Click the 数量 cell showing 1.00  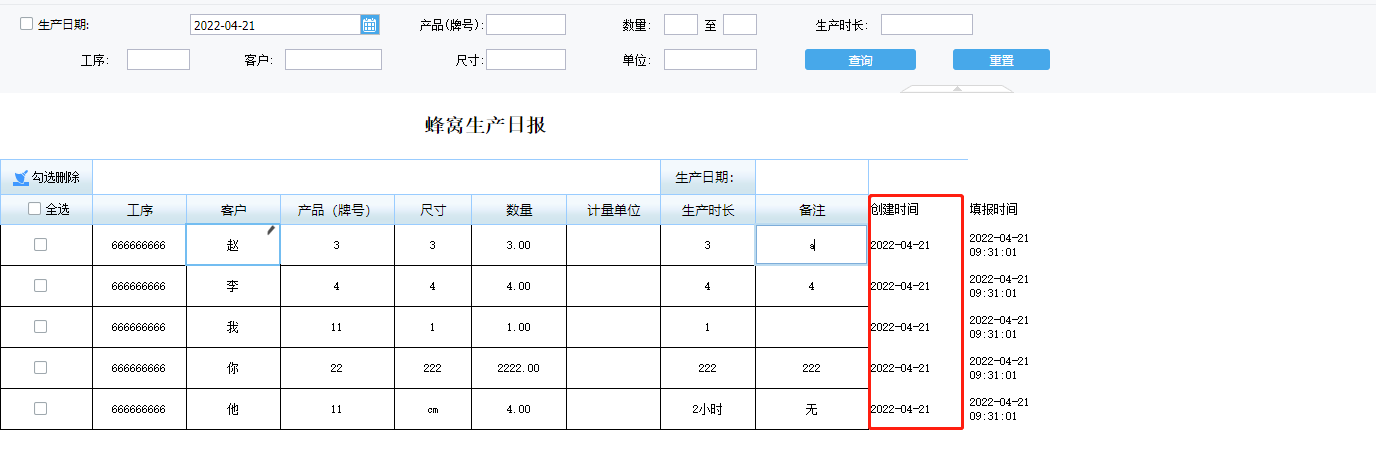519,327
